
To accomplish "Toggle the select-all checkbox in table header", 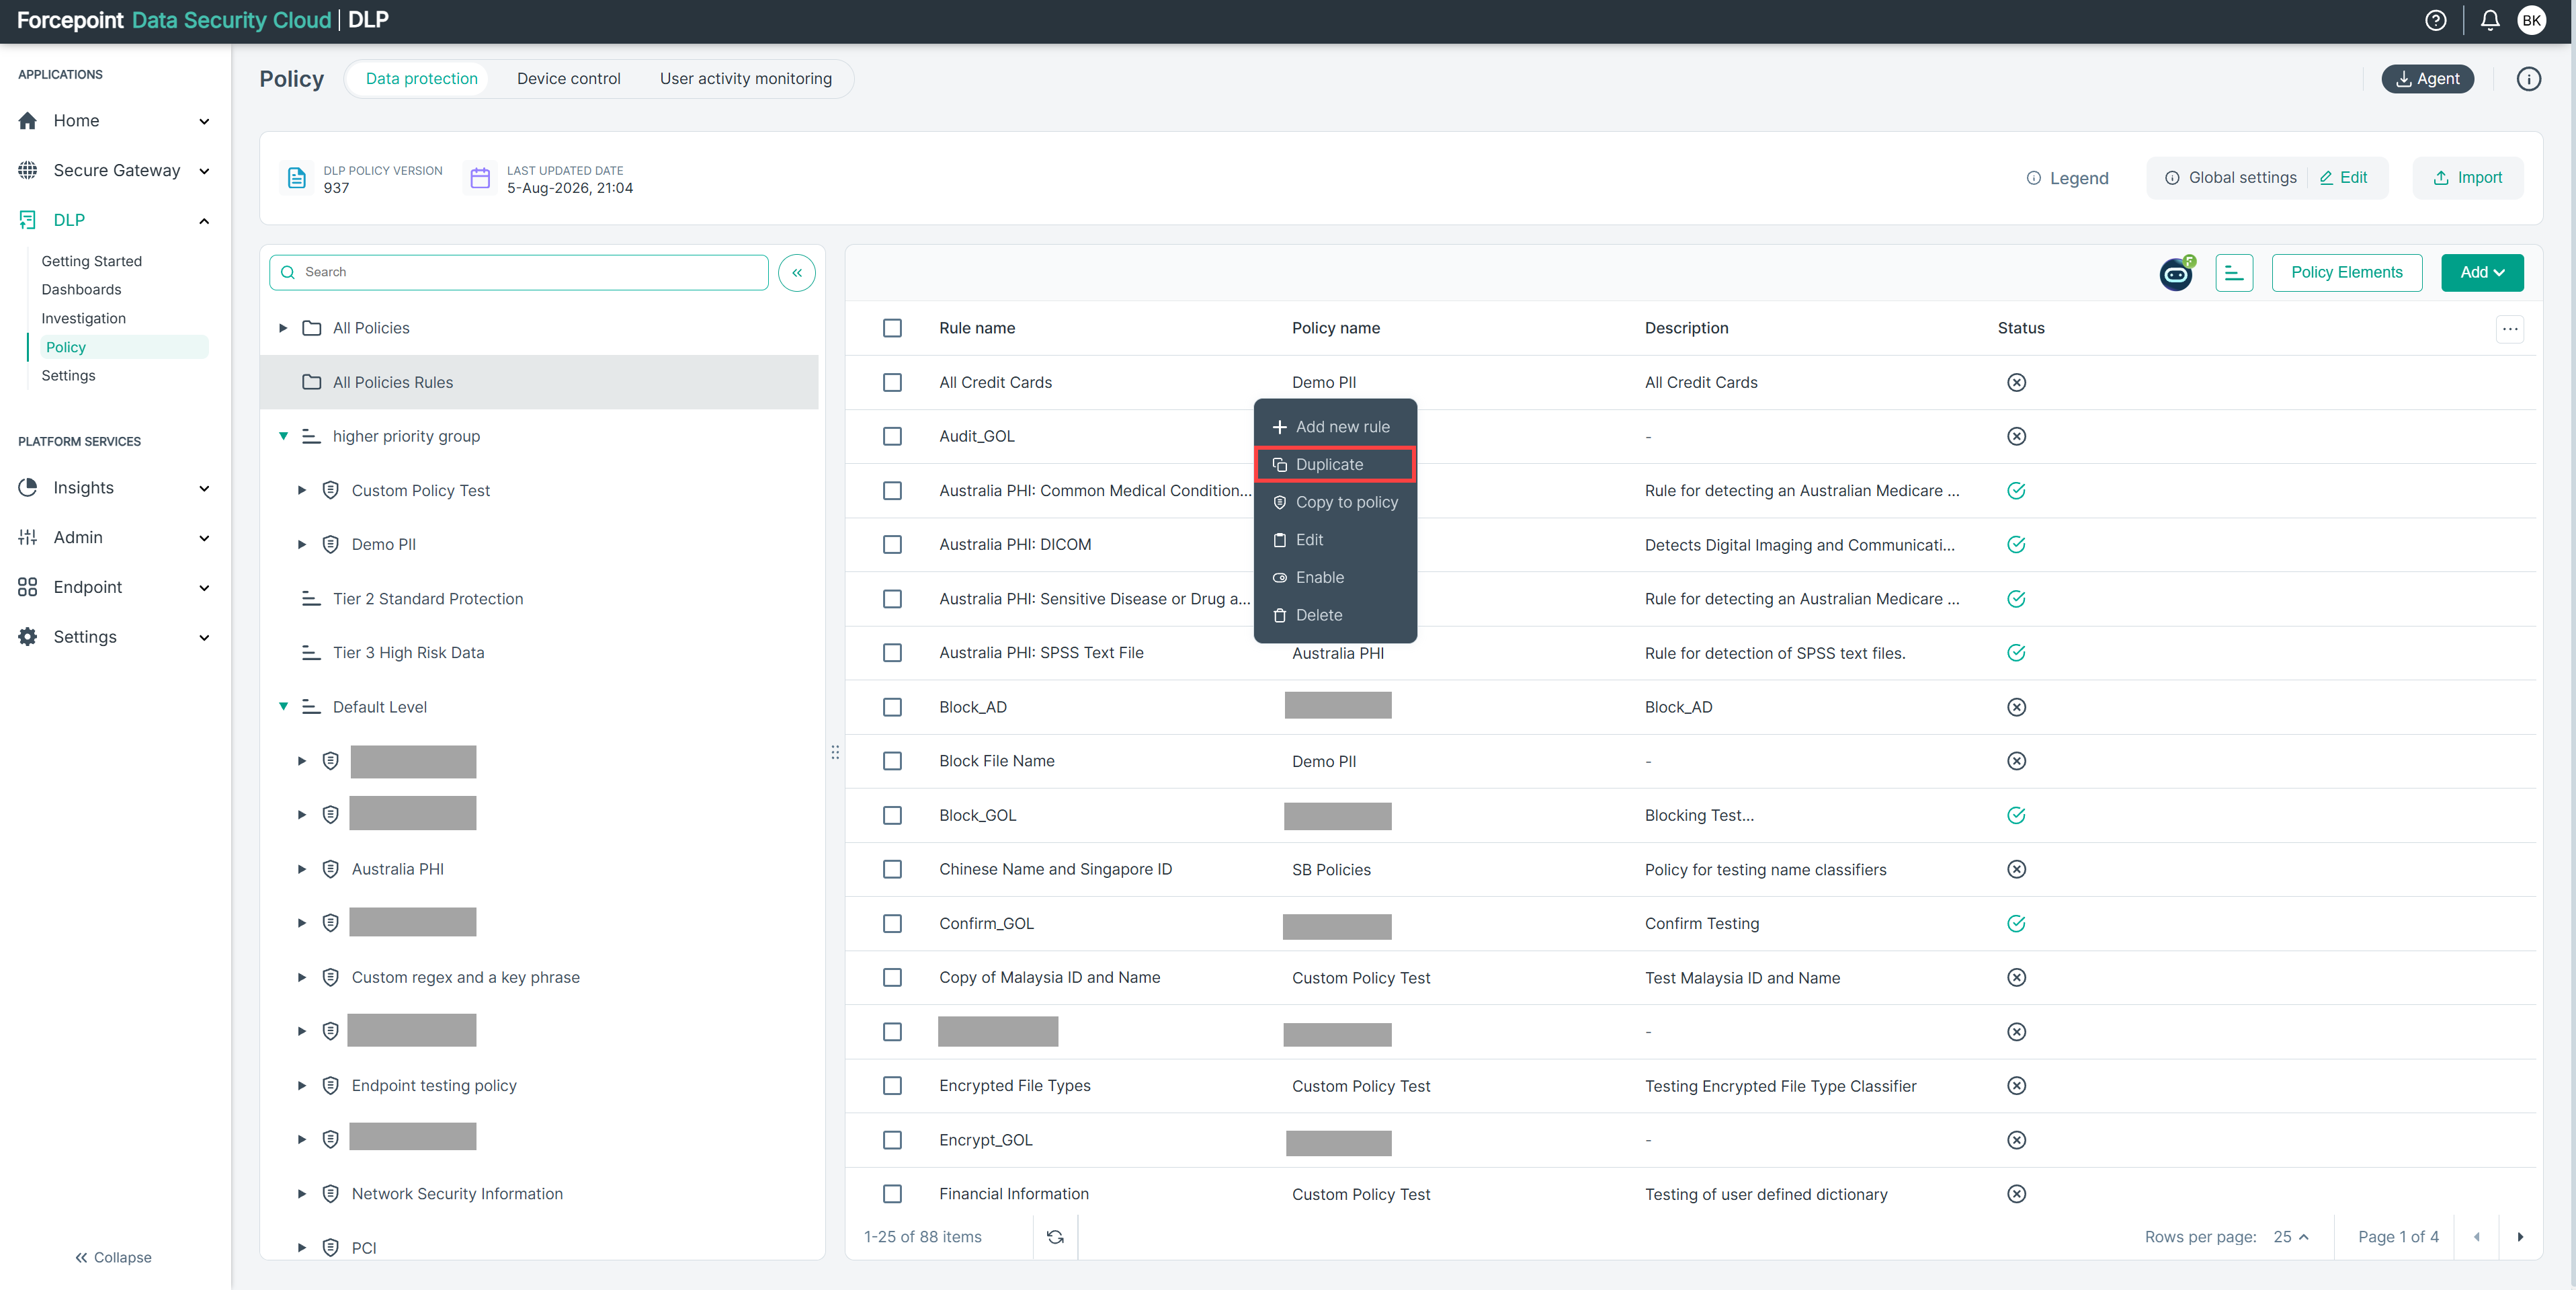I will [892, 328].
